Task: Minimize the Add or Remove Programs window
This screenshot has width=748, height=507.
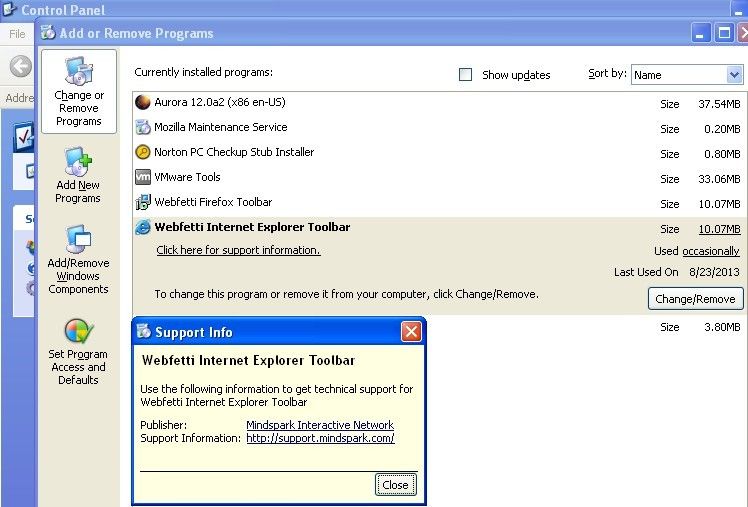Action: [x=700, y=33]
